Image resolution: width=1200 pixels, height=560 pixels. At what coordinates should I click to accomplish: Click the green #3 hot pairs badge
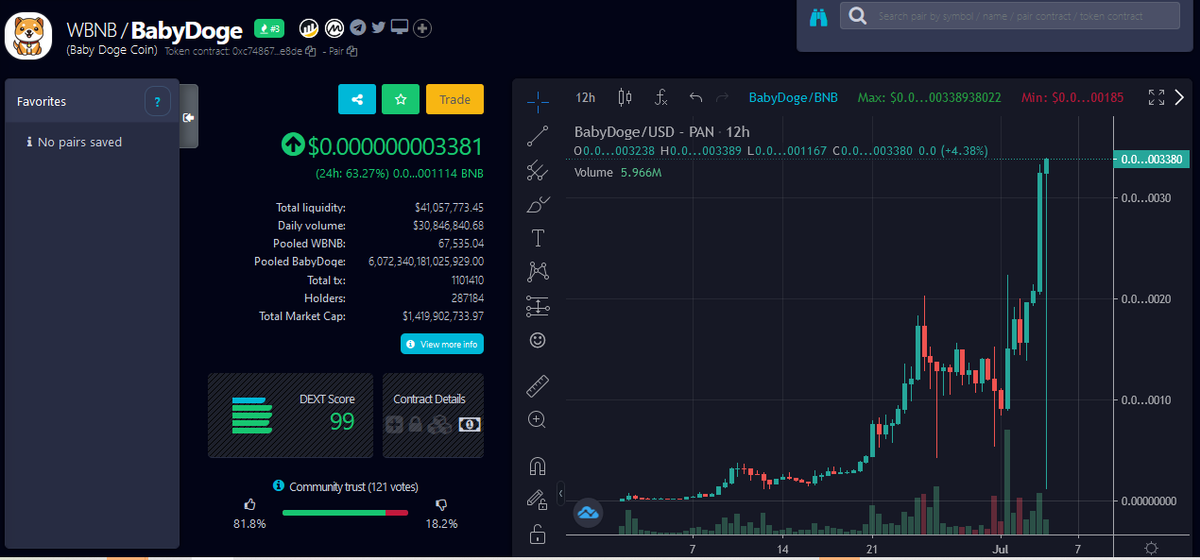(x=270, y=28)
